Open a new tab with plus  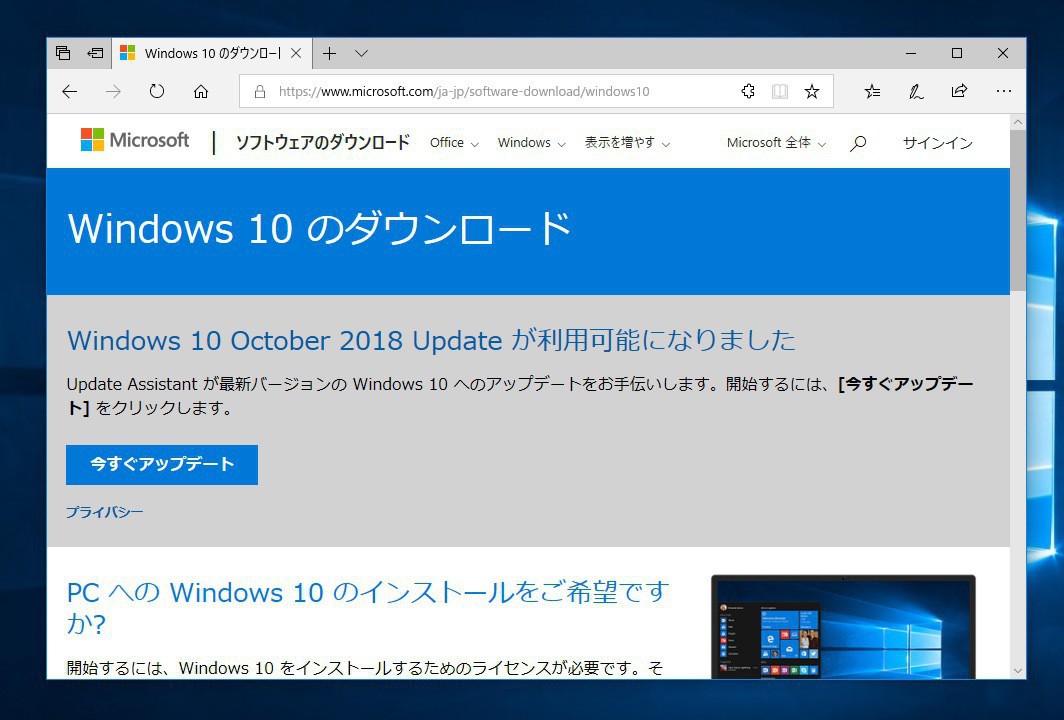[329, 53]
